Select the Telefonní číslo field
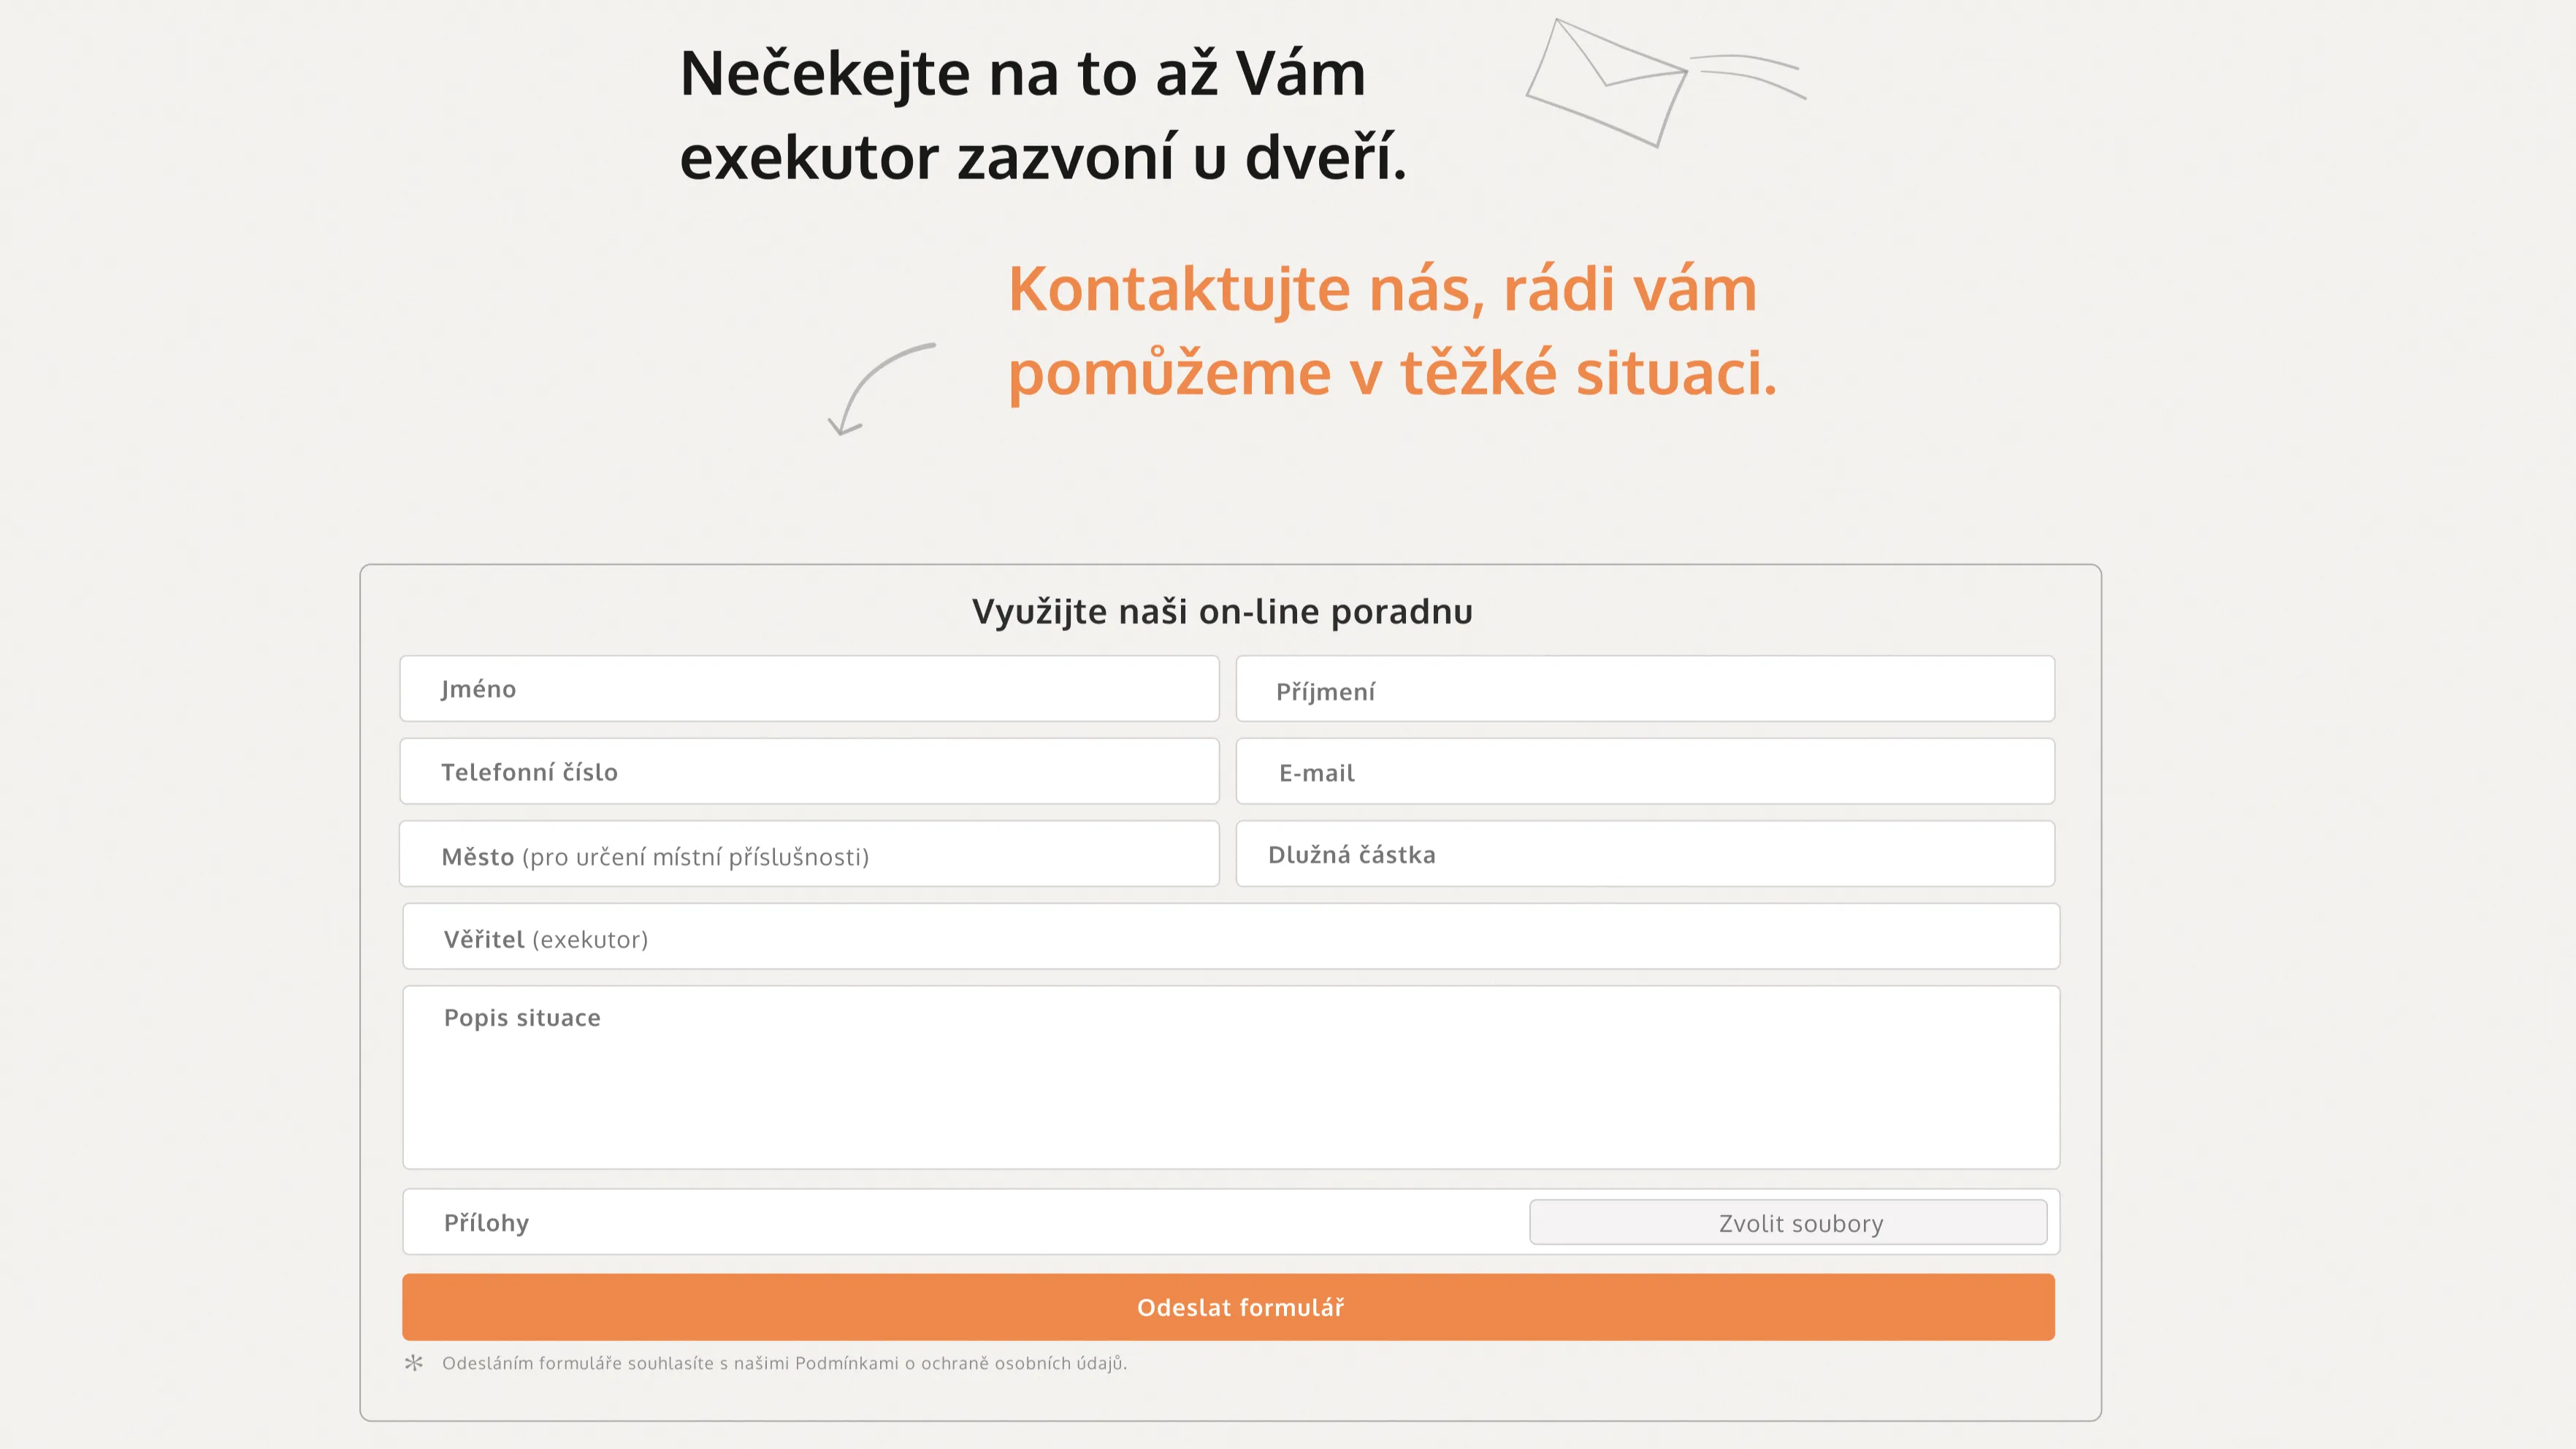2576x1449 pixels. [809, 771]
